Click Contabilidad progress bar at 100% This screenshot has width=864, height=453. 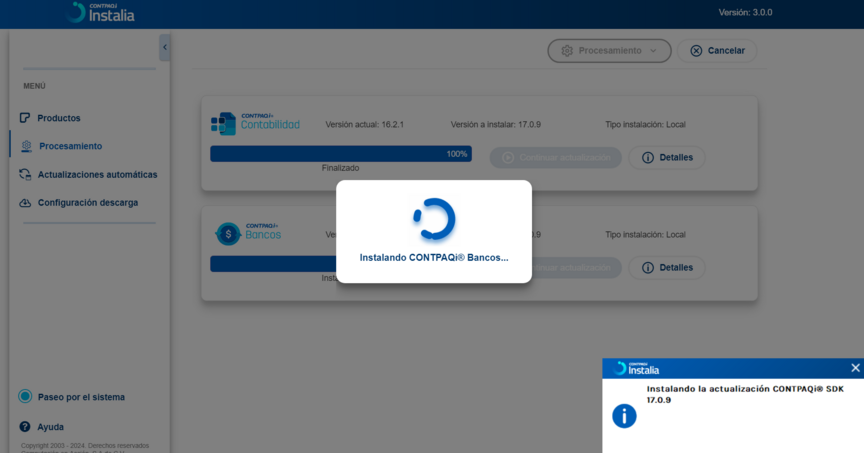pyautogui.click(x=341, y=154)
